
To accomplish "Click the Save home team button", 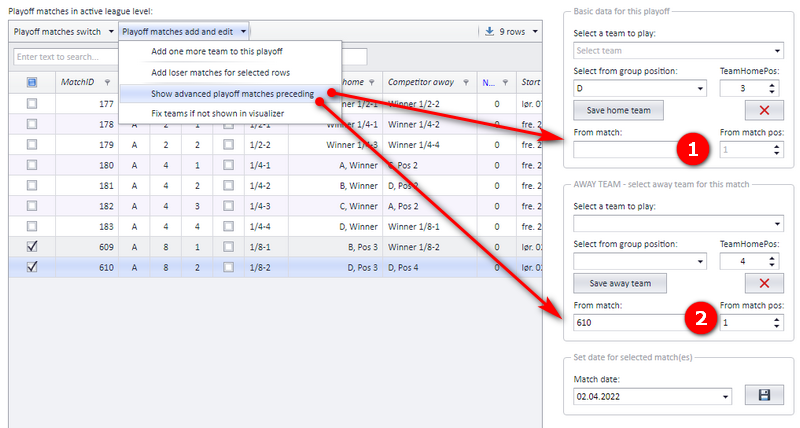I will click(x=618, y=110).
